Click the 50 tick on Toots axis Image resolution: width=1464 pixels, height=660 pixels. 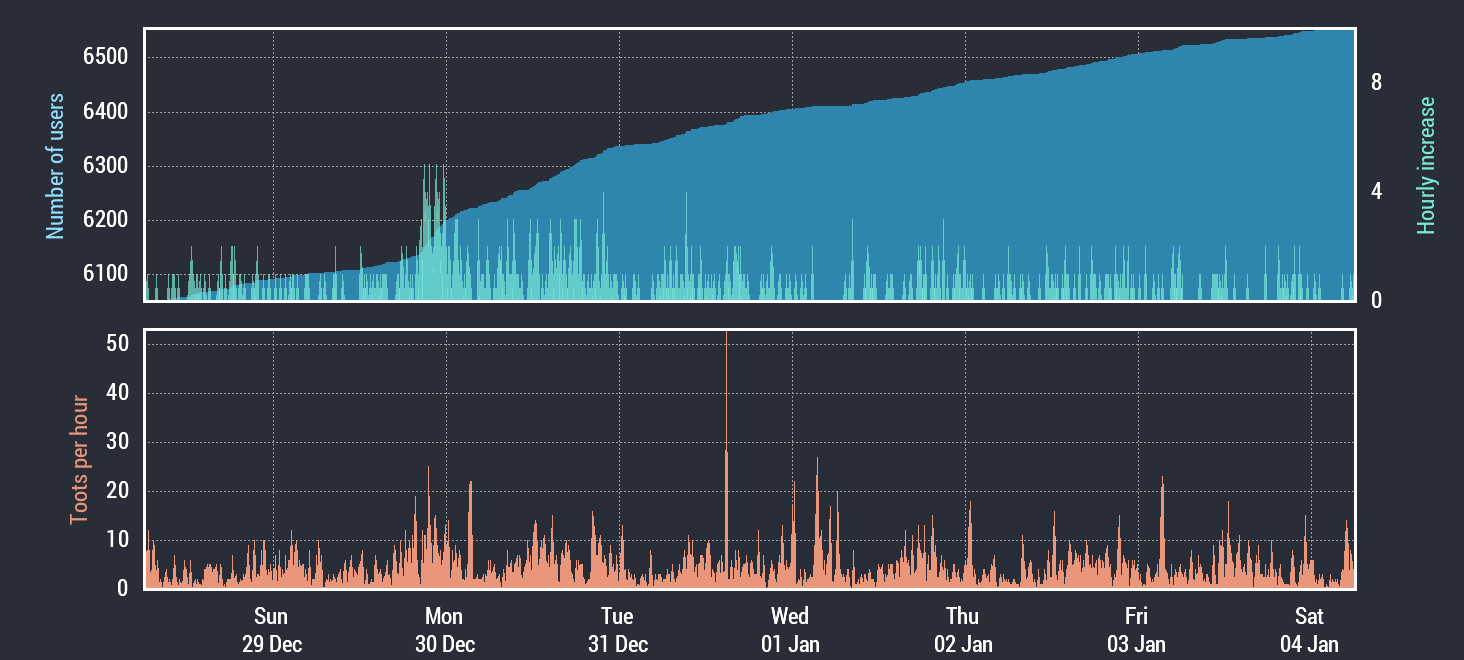117,344
